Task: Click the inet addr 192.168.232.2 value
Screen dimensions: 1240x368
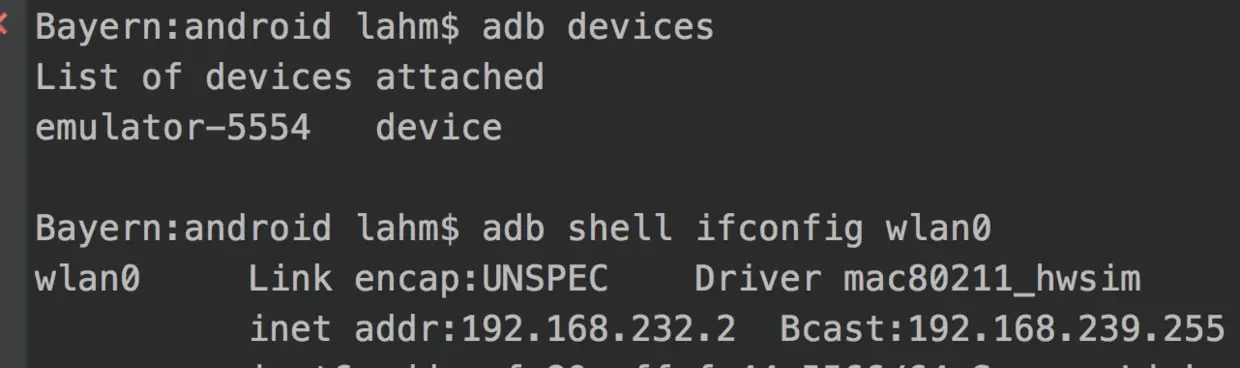Action: [492, 329]
